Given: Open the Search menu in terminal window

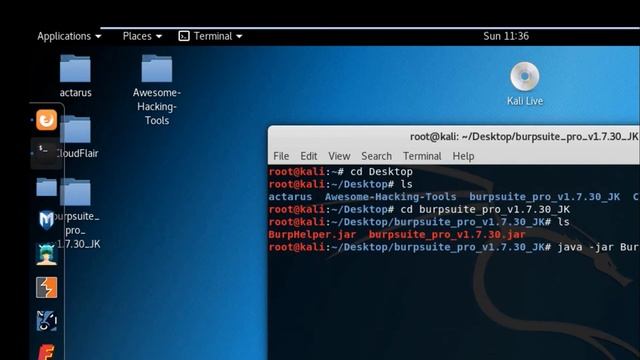Looking at the screenshot, I should click(x=376, y=156).
